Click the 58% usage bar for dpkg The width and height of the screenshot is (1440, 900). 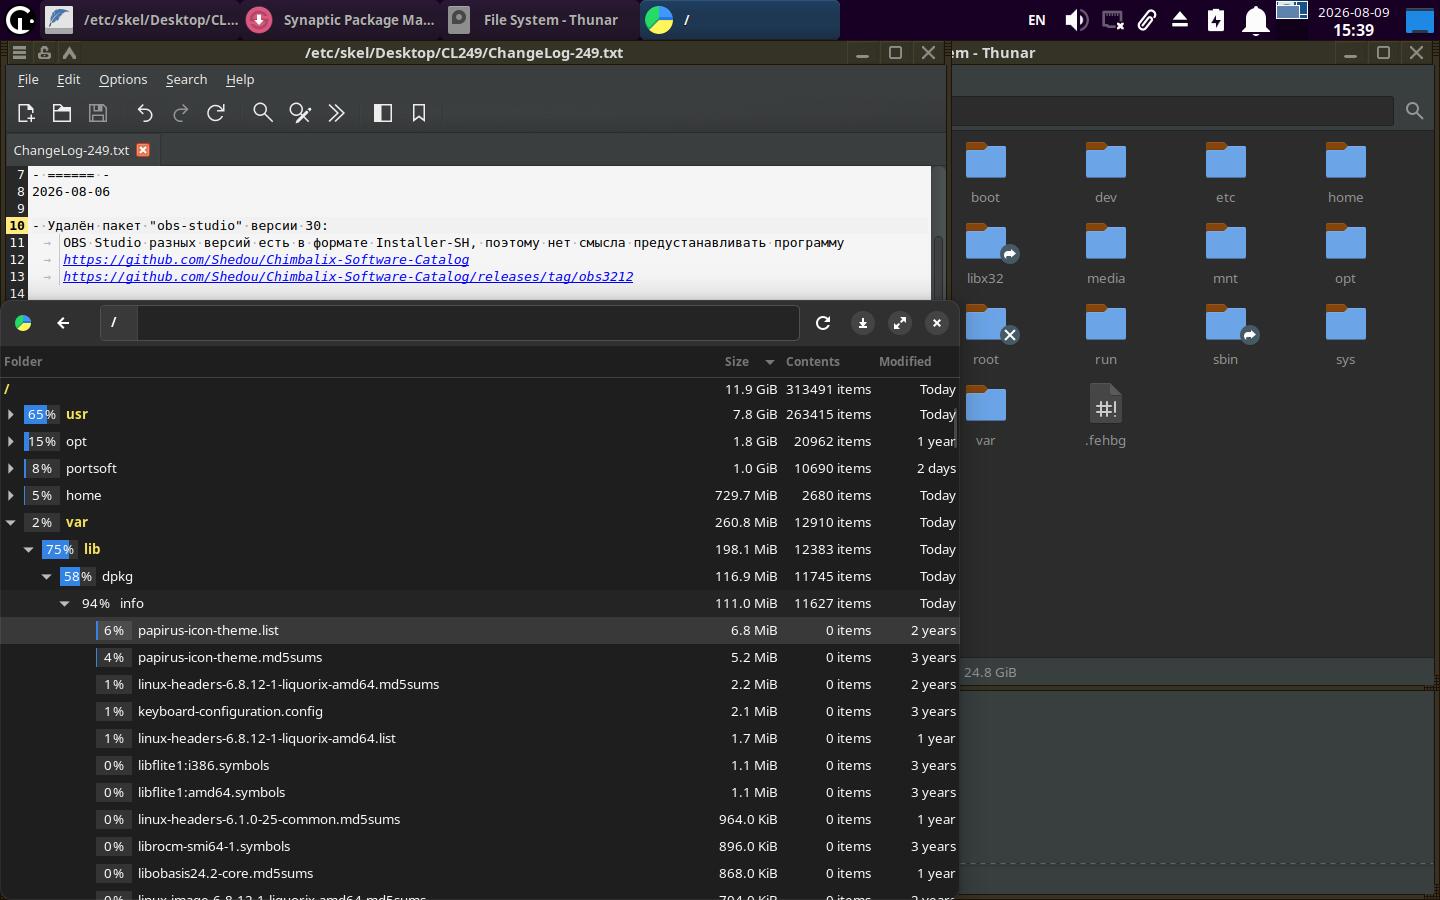pos(78,577)
